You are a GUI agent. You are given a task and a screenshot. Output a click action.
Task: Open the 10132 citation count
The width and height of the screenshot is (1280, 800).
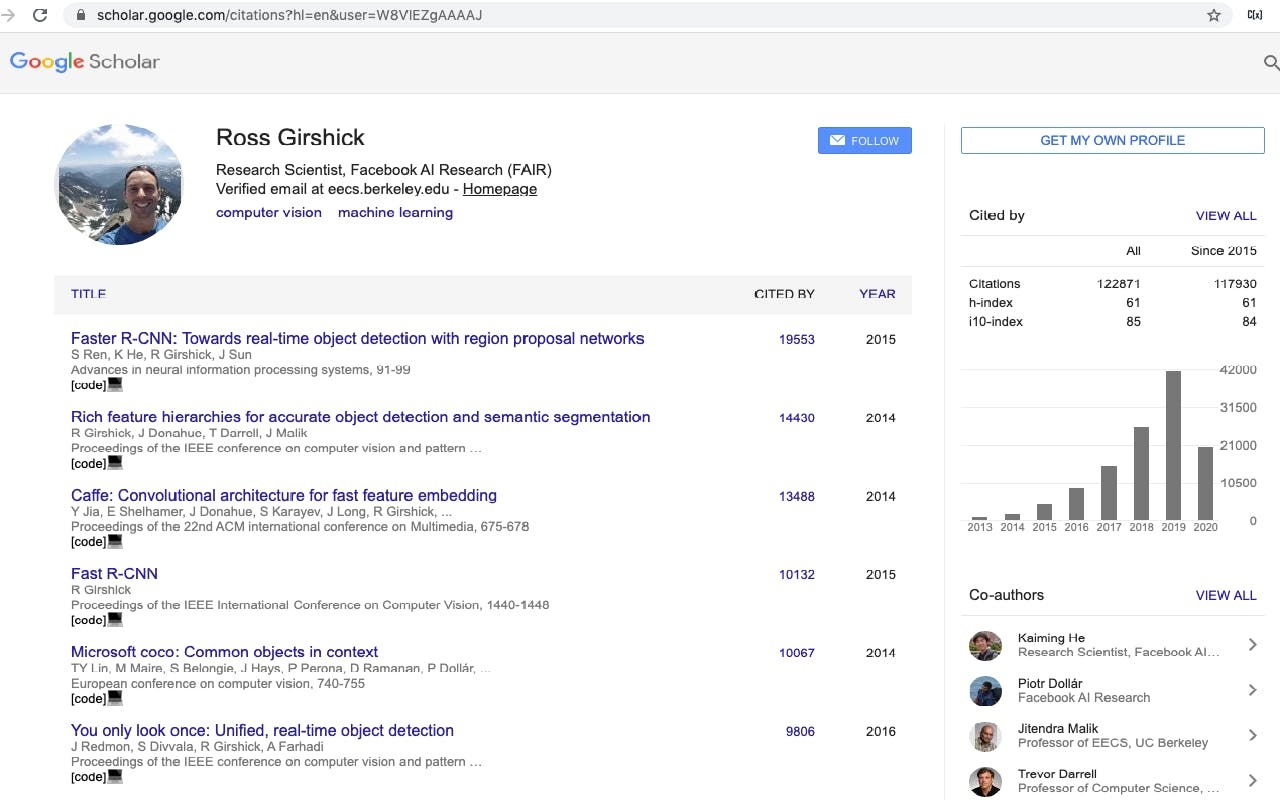797,575
